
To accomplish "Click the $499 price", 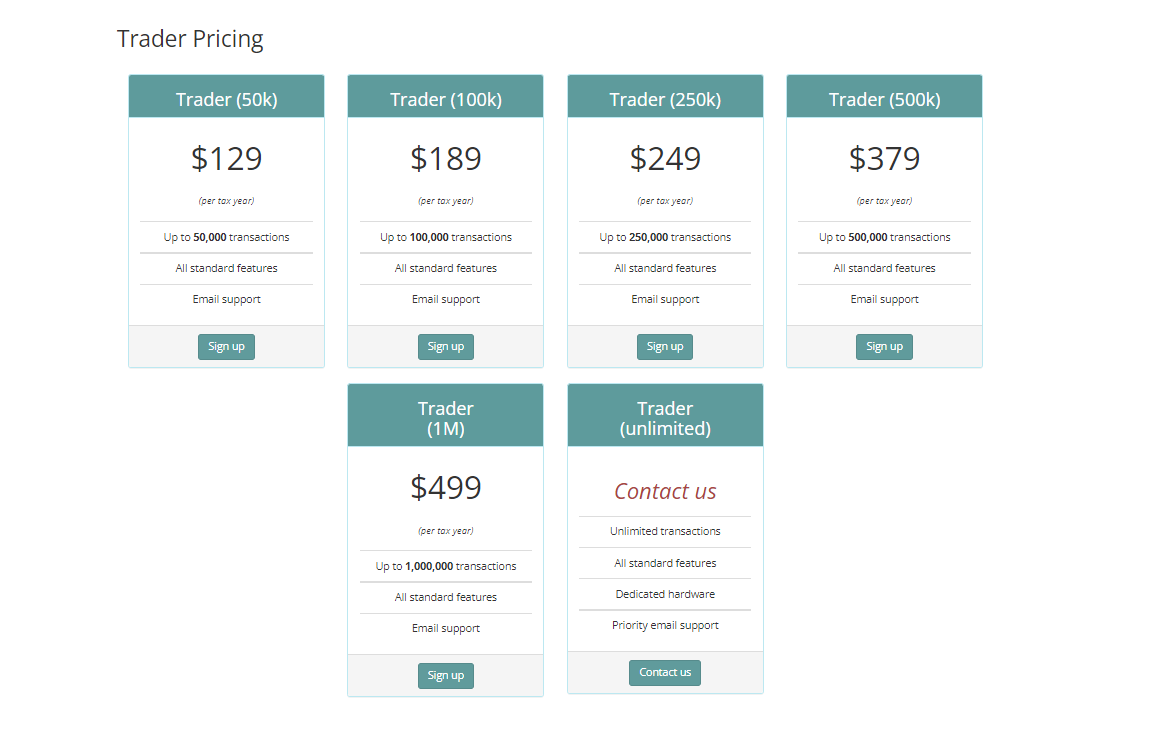I will (x=446, y=488).
